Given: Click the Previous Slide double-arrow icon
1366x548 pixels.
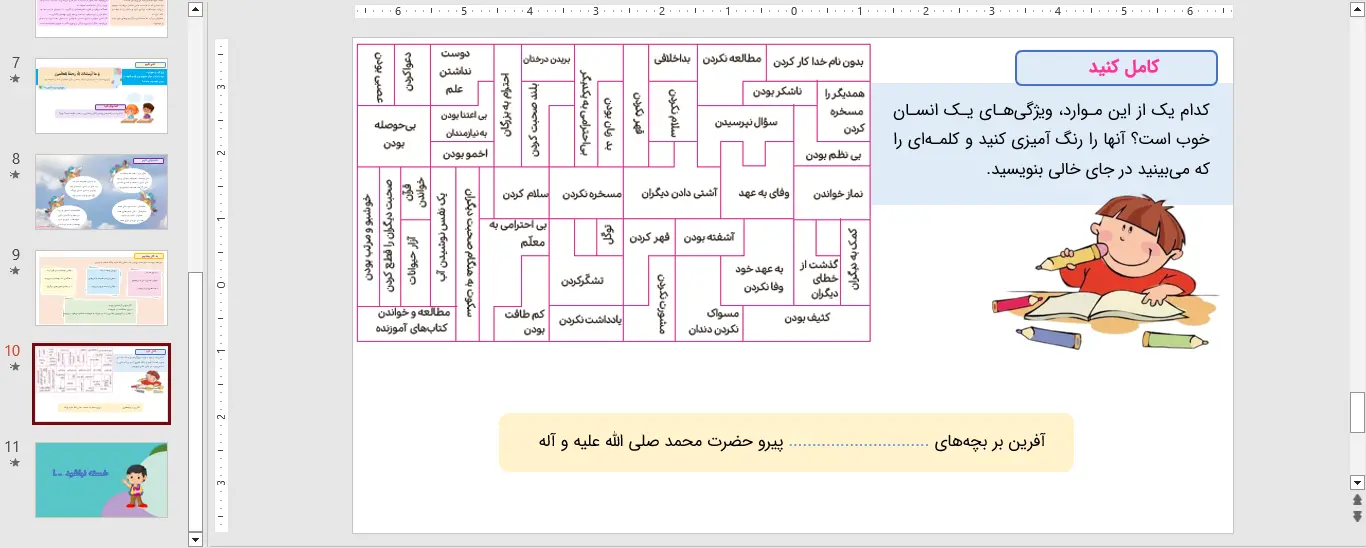Looking at the screenshot, I should [1357, 500].
